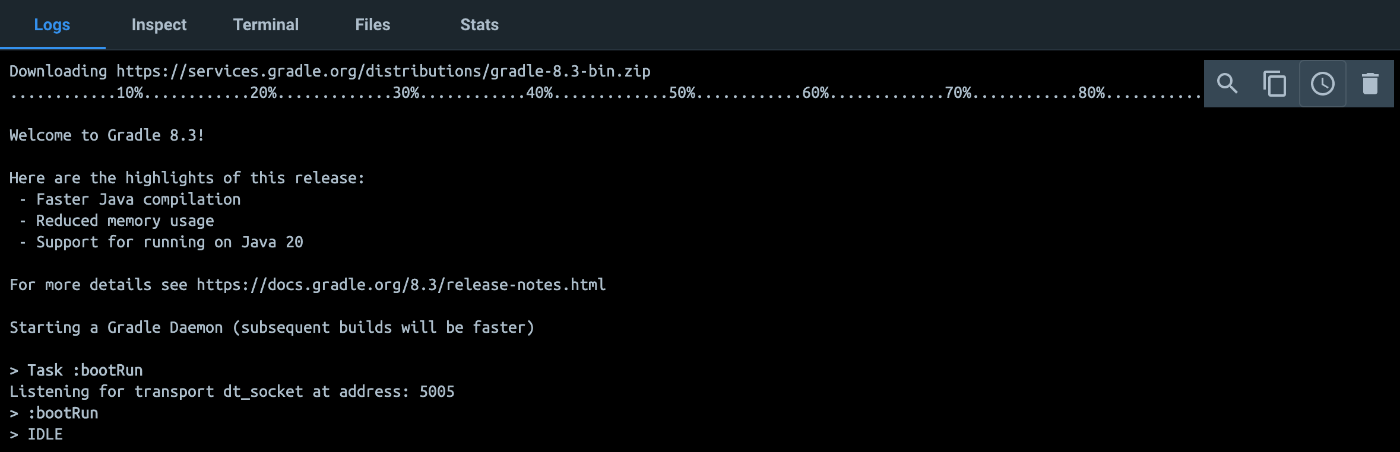Open the log search magnifier icon
The image size is (1400, 452).
click(1227, 84)
